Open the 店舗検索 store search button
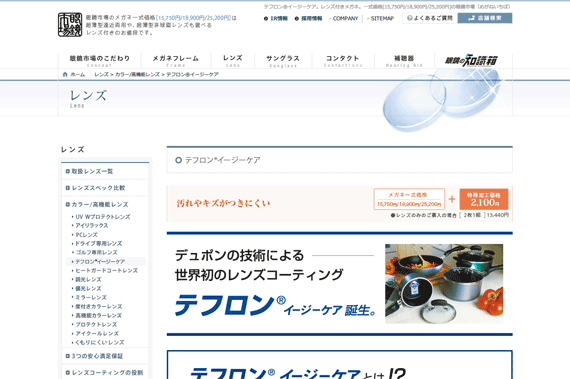The image size is (570, 379). 485,18
